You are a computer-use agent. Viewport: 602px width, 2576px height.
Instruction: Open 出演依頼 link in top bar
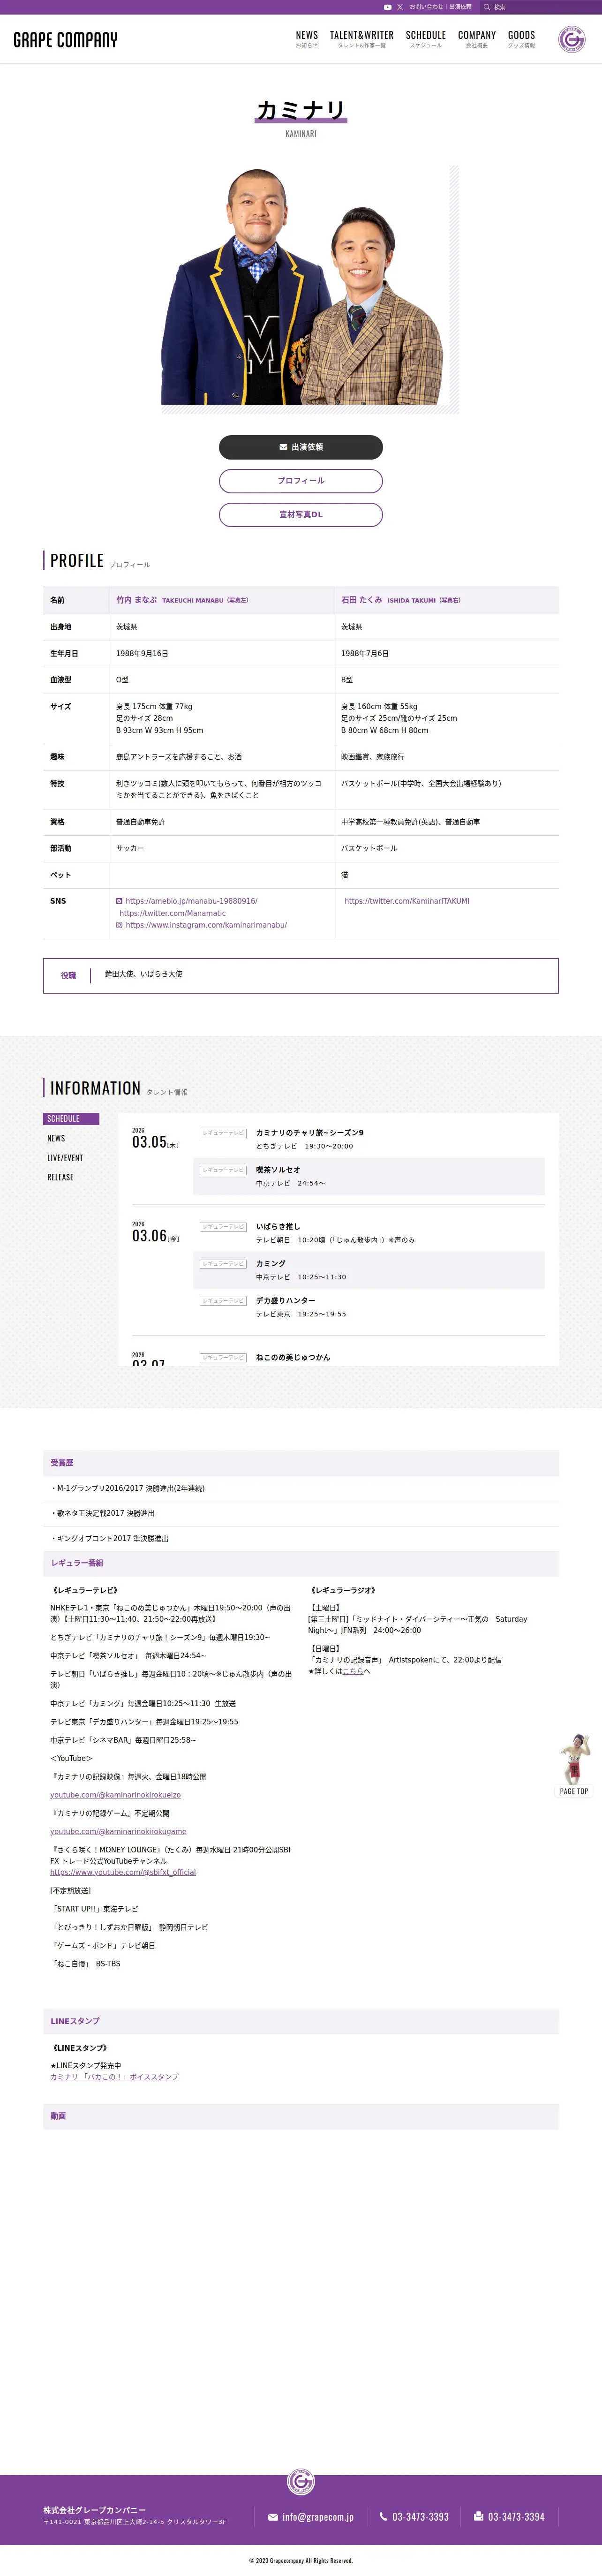[460, 7]
